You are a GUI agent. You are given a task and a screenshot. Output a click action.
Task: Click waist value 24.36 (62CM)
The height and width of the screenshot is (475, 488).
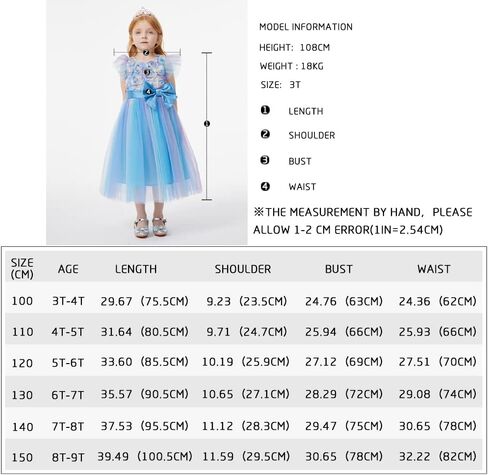coord(438,301)
